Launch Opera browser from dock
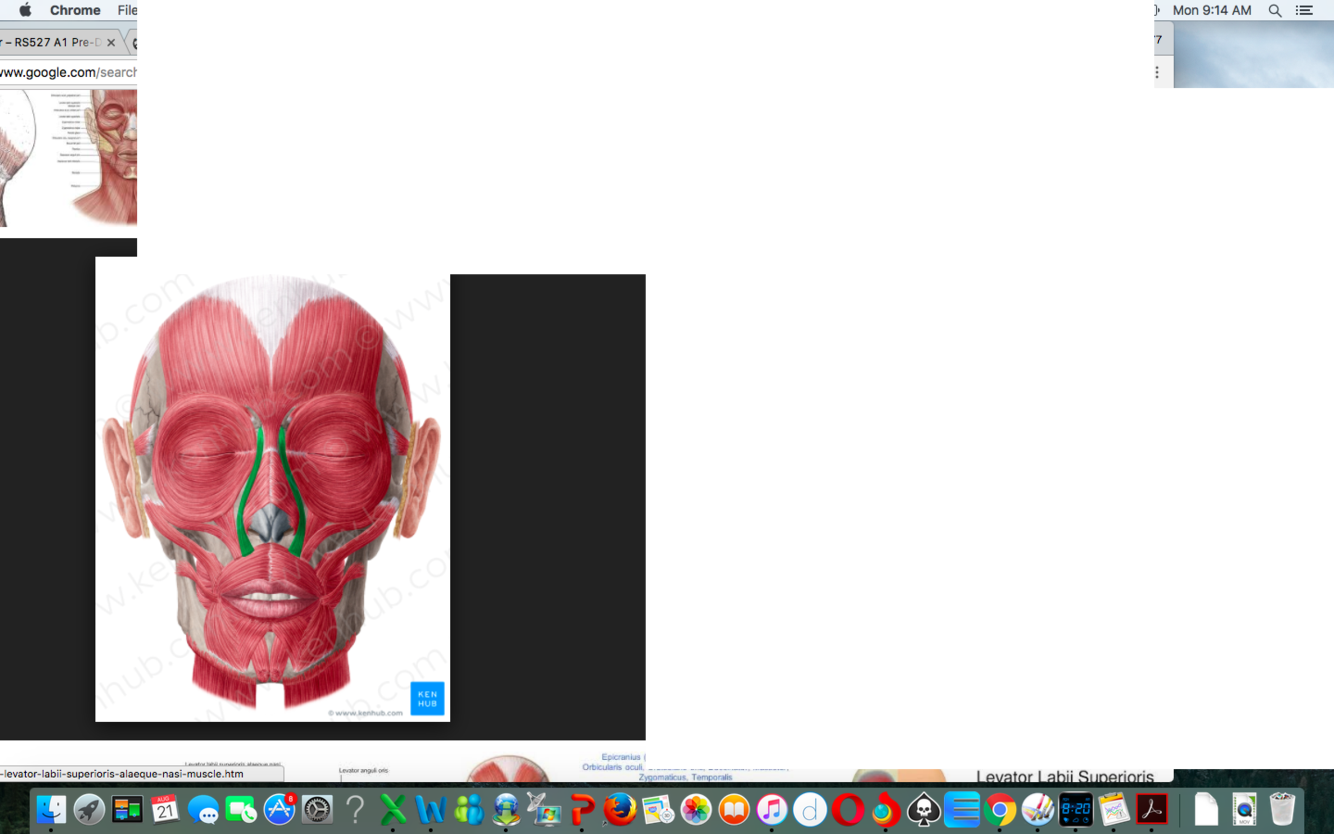 click(848, 809)
